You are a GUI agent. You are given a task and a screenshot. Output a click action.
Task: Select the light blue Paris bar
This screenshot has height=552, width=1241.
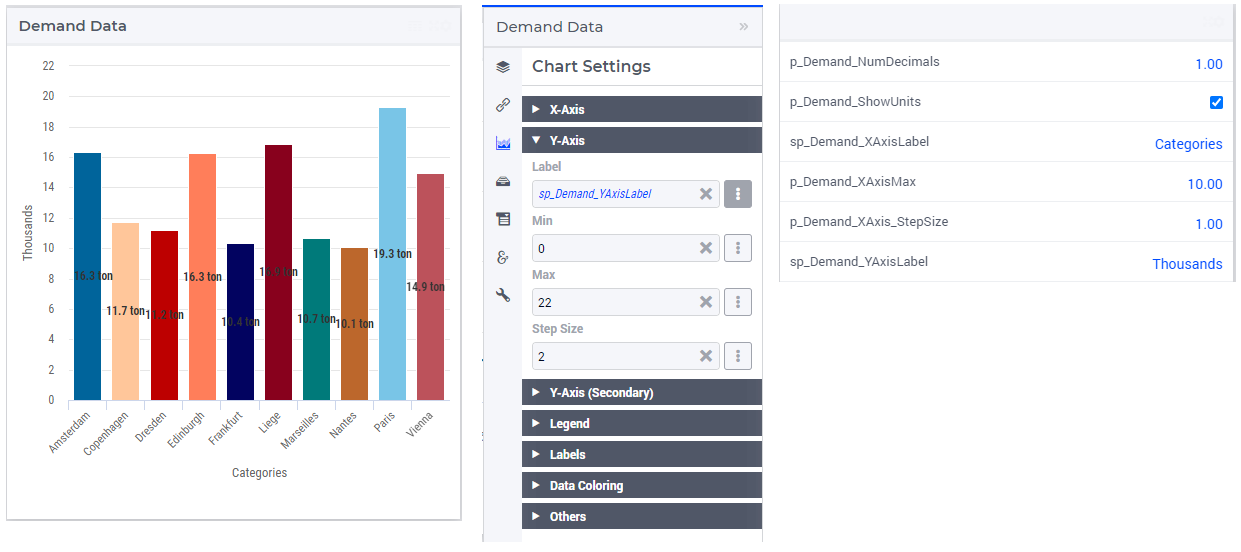(x=392, y=254)
